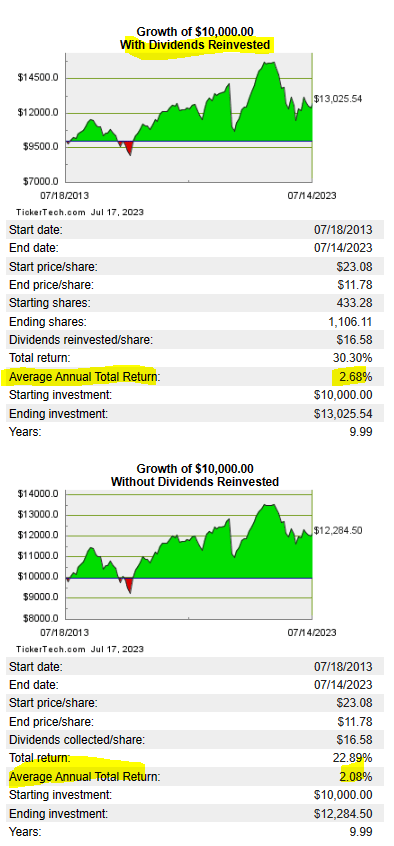Click the "With Dividends Reinvested" chart title

tap(195, 45)
